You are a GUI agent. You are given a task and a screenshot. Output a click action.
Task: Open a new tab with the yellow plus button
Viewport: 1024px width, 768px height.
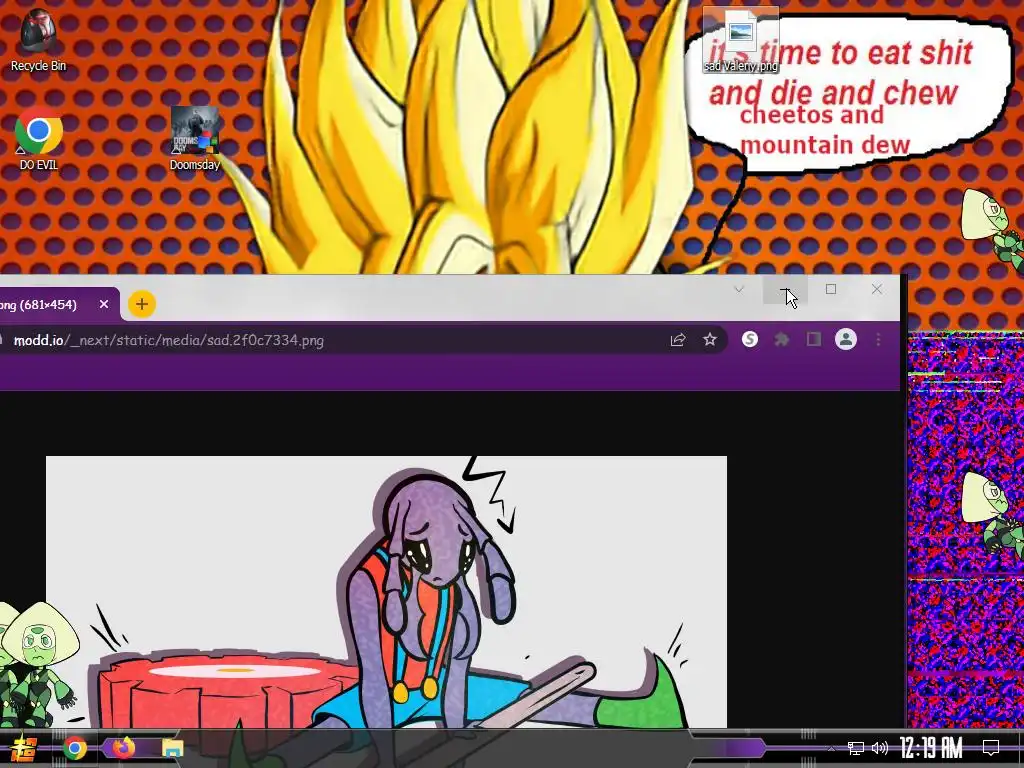click(x=142, y=304)
